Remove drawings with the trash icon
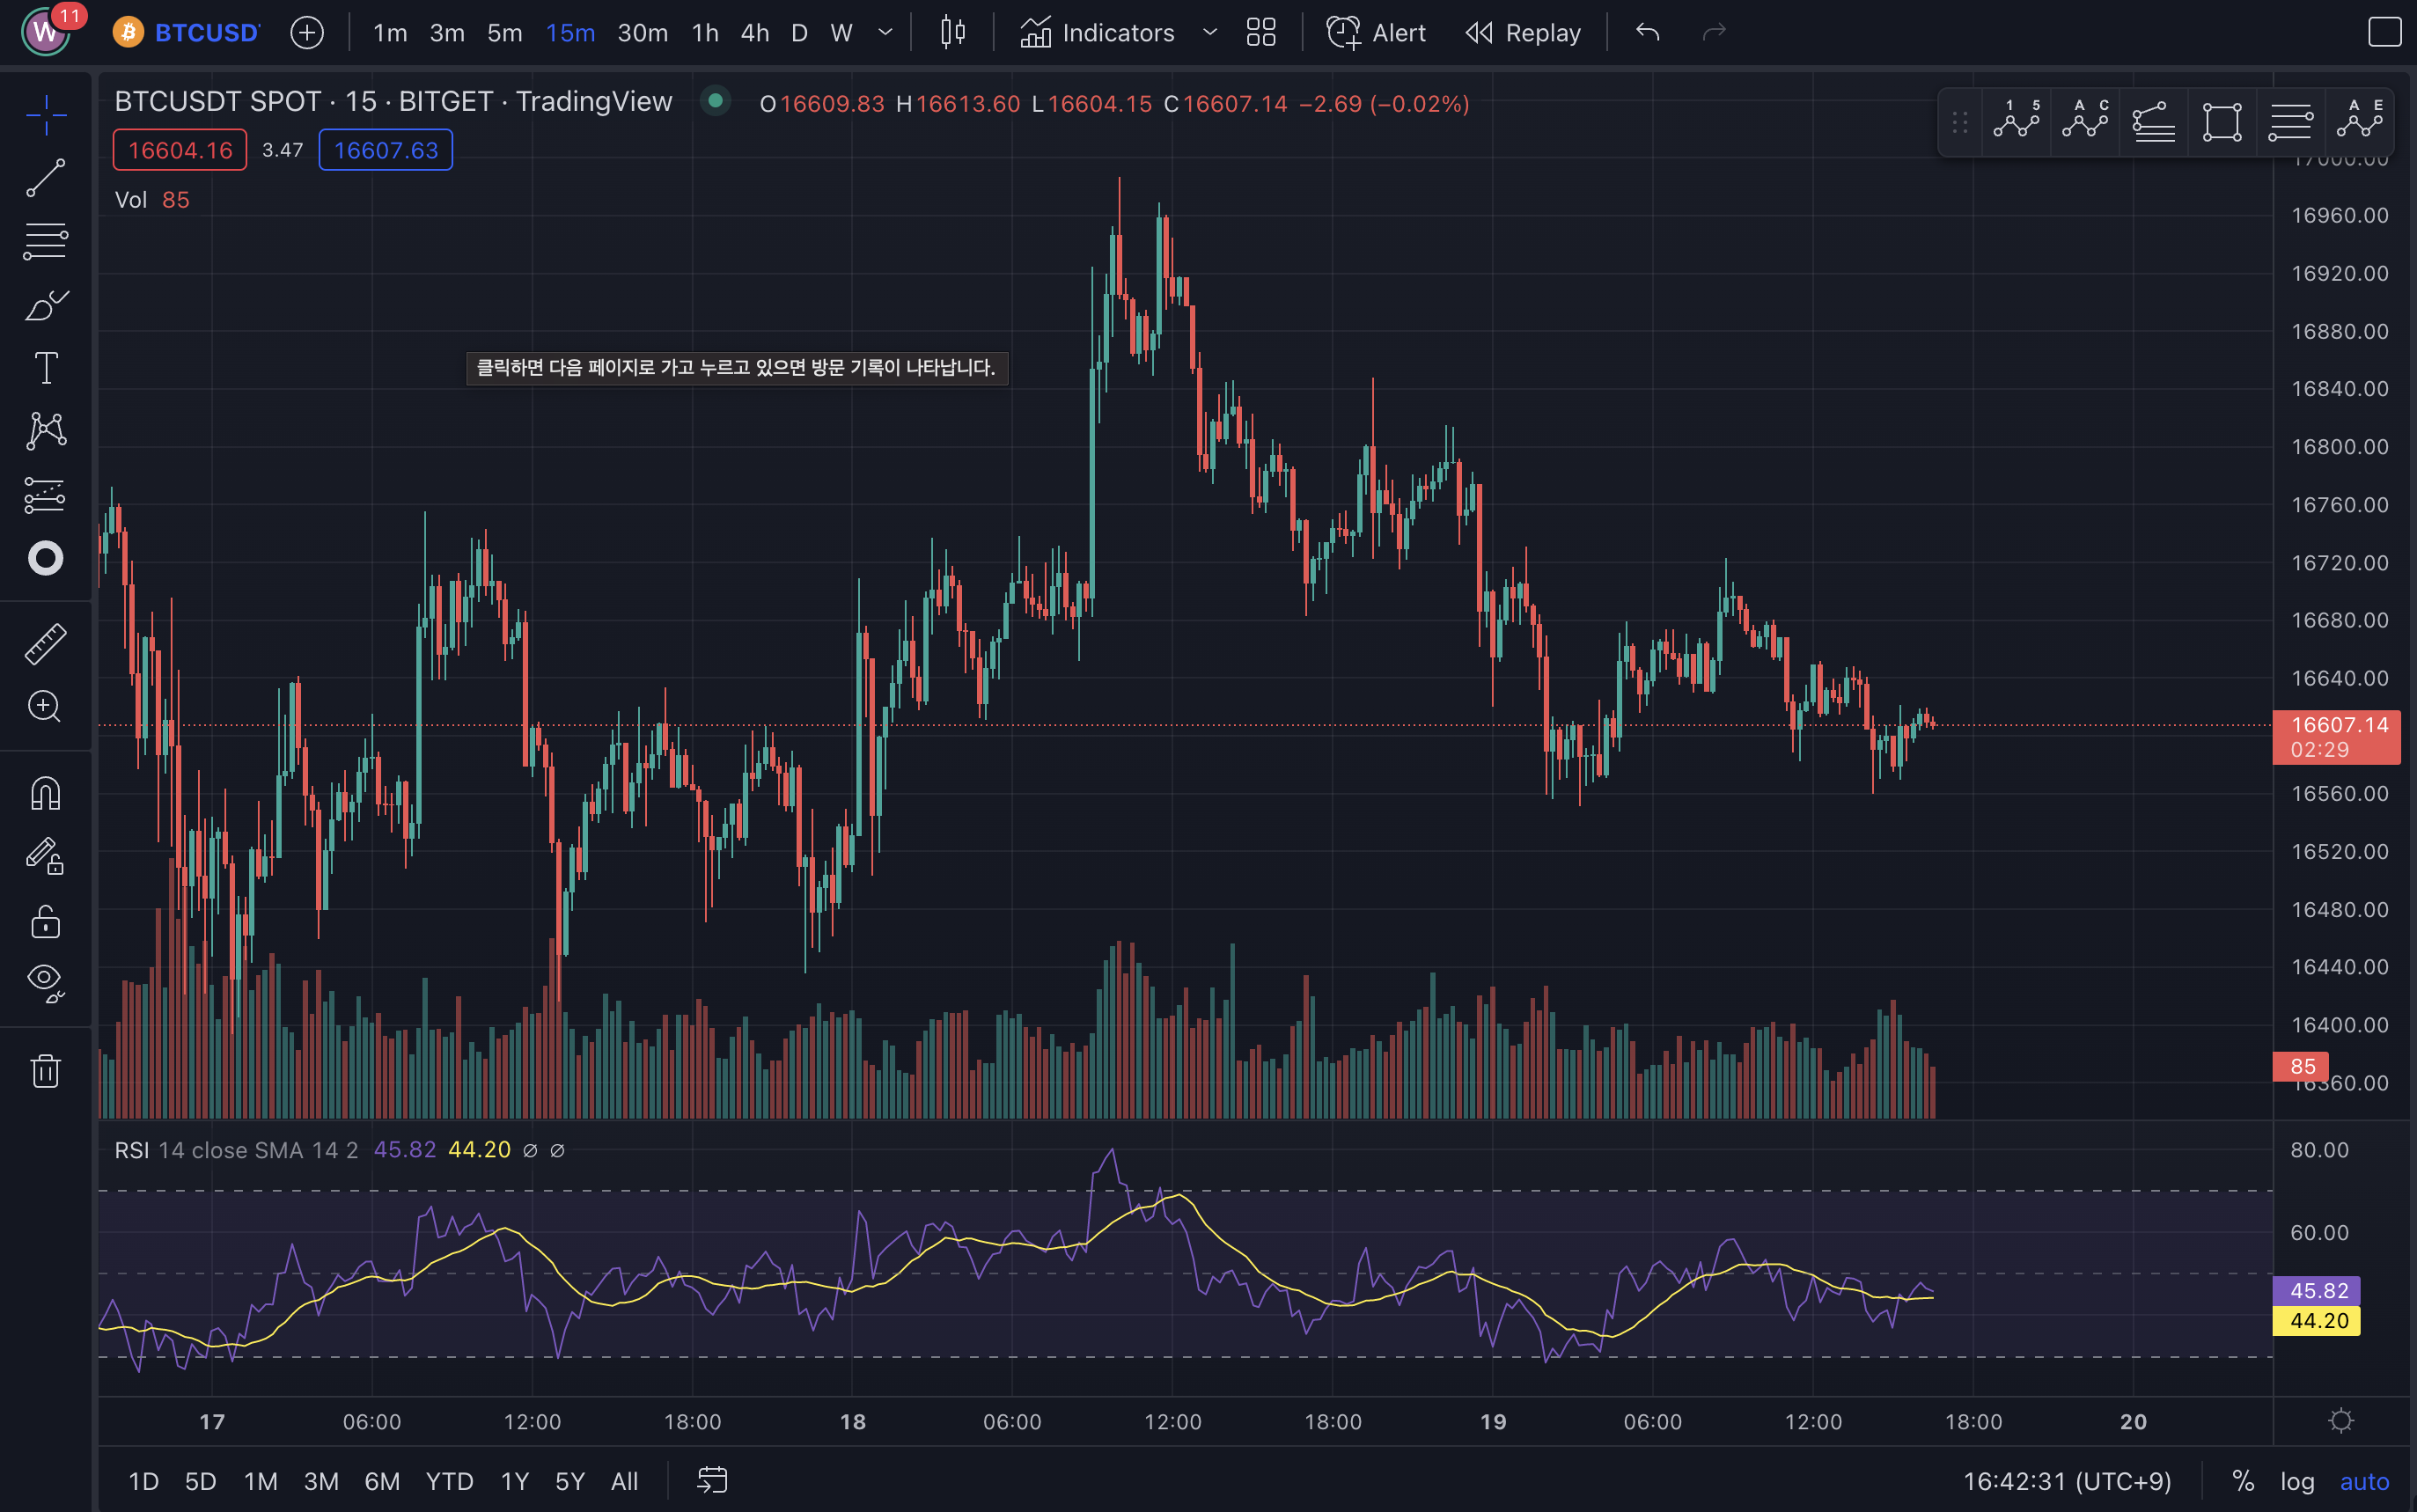2417x1512 pixels. (46, 1071)
